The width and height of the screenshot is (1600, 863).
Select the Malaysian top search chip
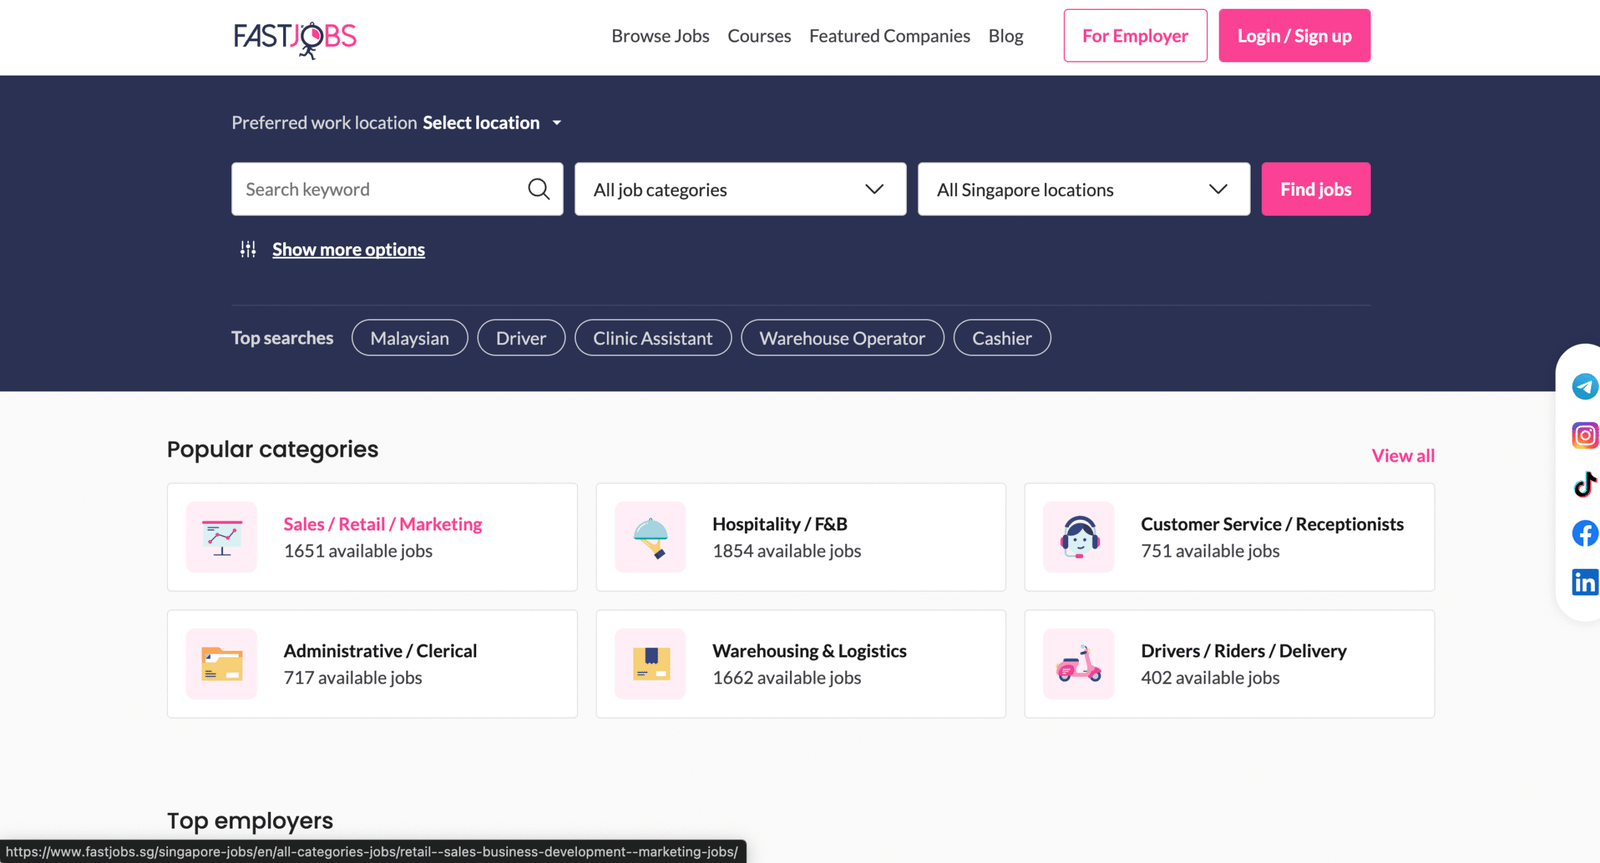tap(410, 338)
